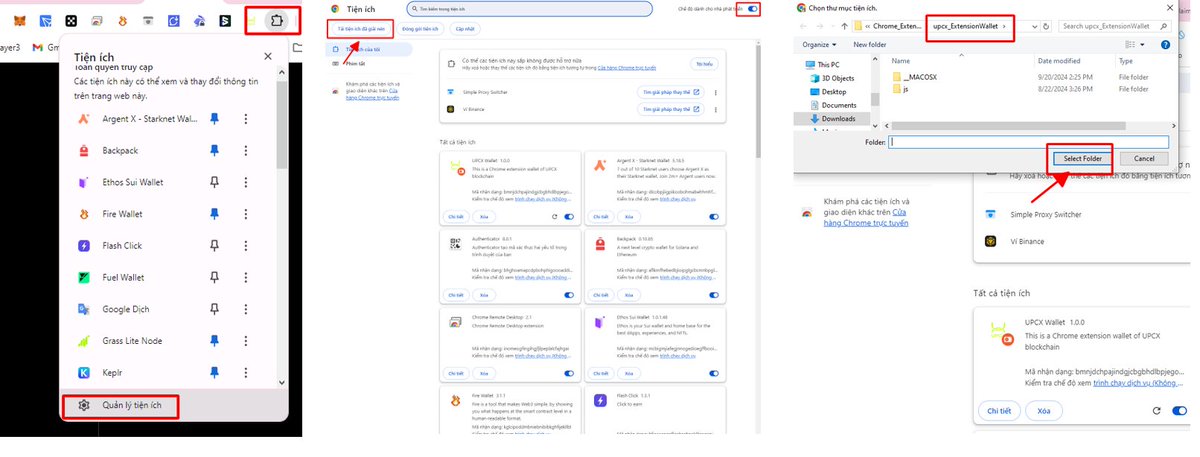The image size is (1200, 457).
Task: Close the Tiện ích popup with X
Action: coord(267,58)
